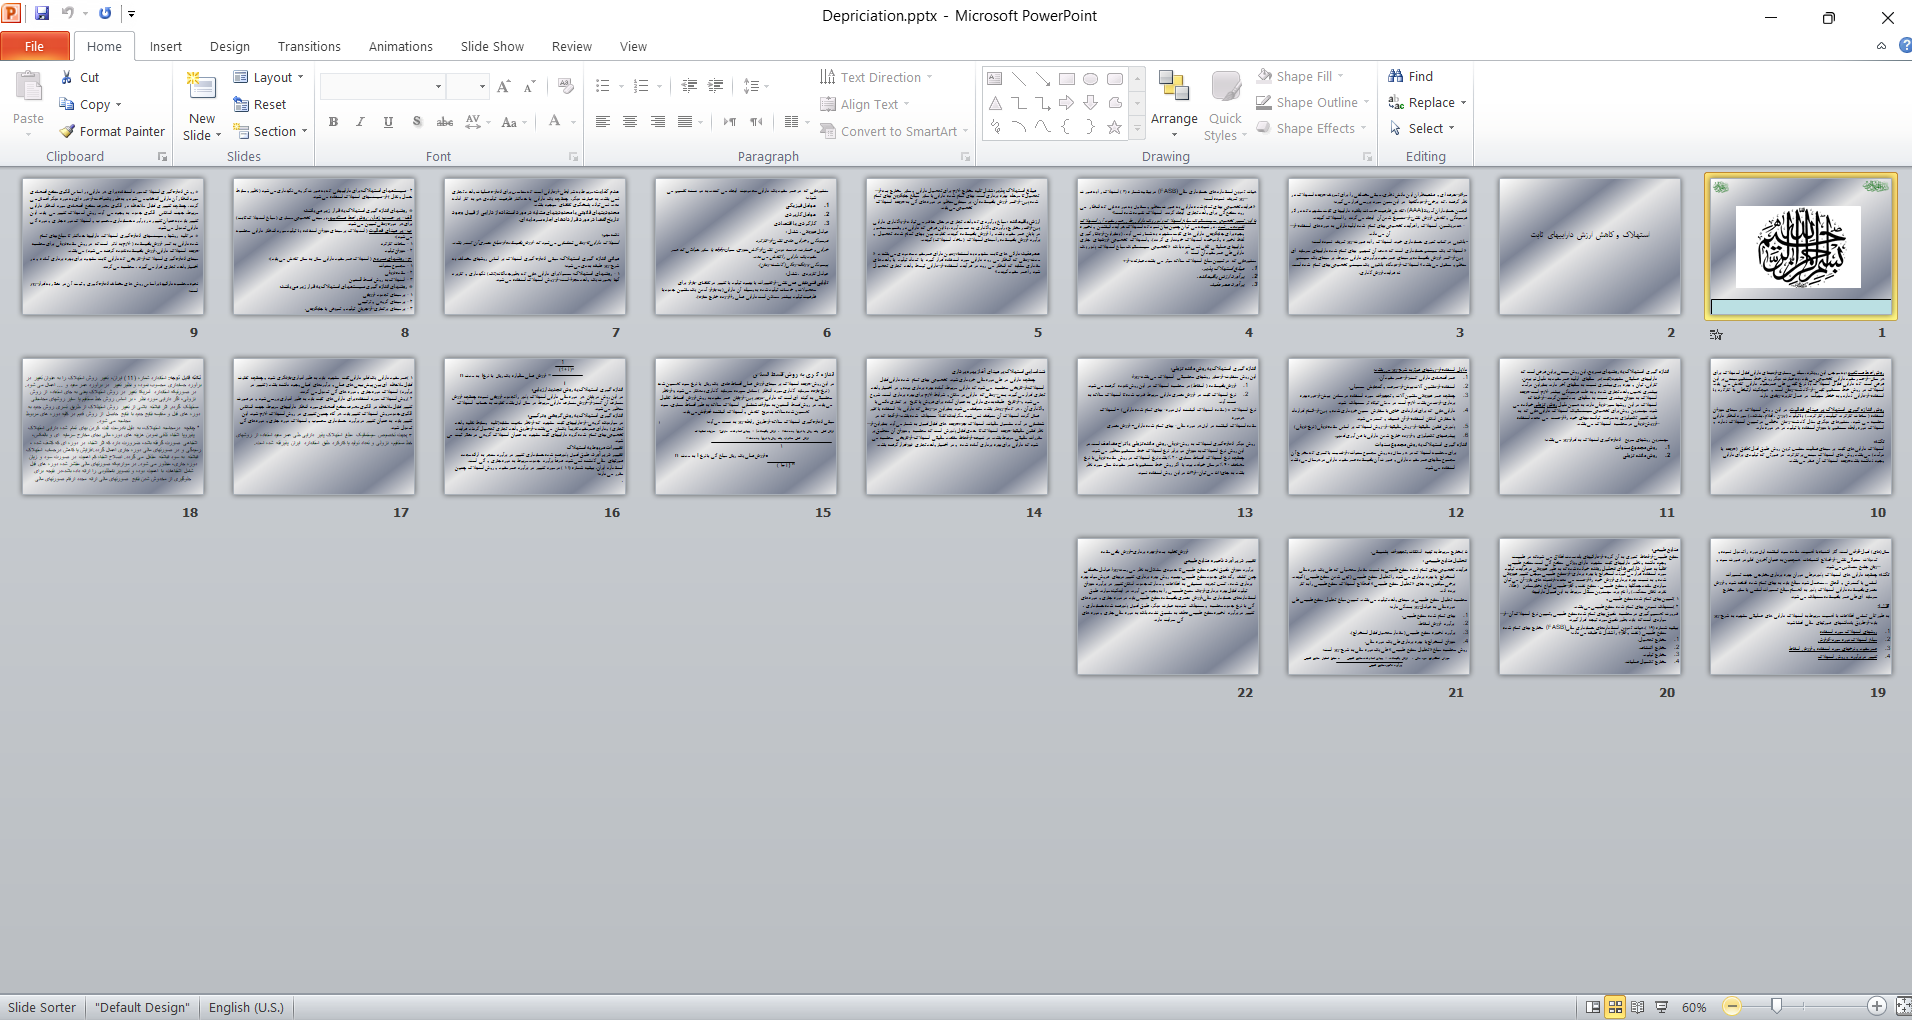Image resolution: width=1912 pixels, height=1020 pixels.
Task: Click the Paste clipboard icon
Action: pos(29,88)
